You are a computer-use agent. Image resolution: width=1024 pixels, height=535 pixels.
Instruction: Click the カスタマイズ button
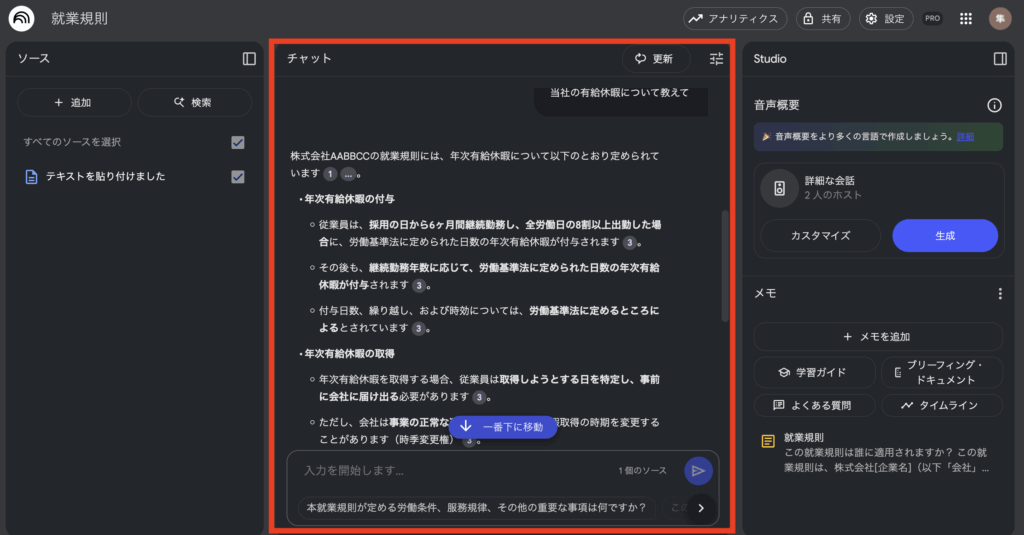click(x=820, y=236)
